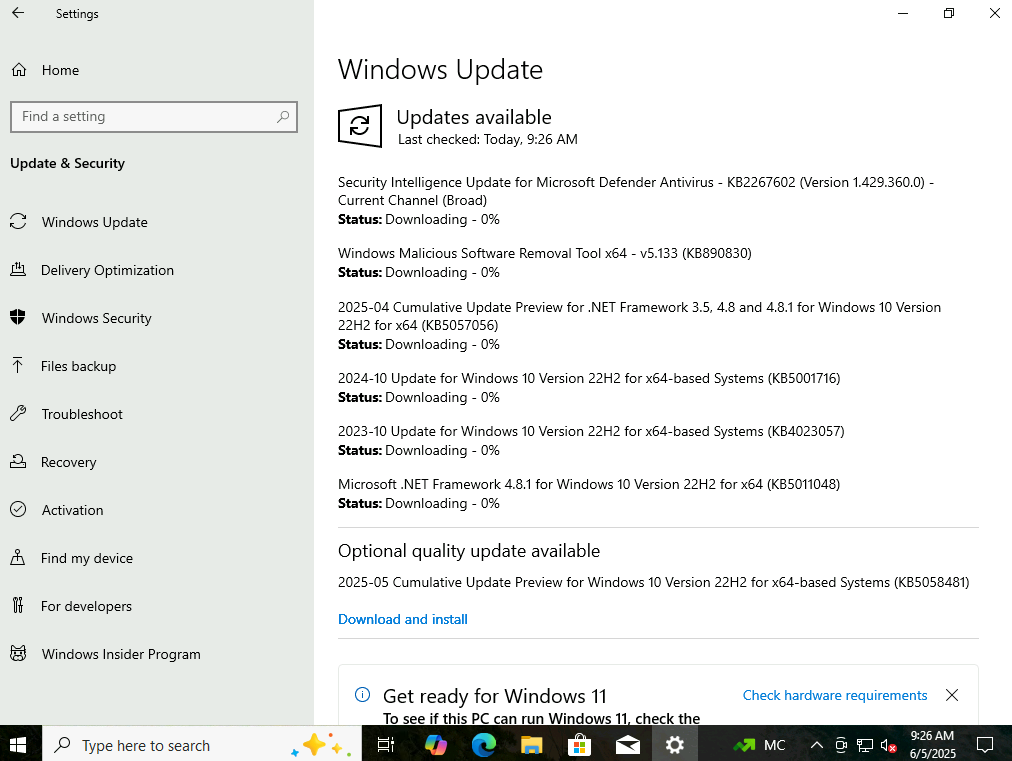Open Task View from the taskbar

pos(386,746)
